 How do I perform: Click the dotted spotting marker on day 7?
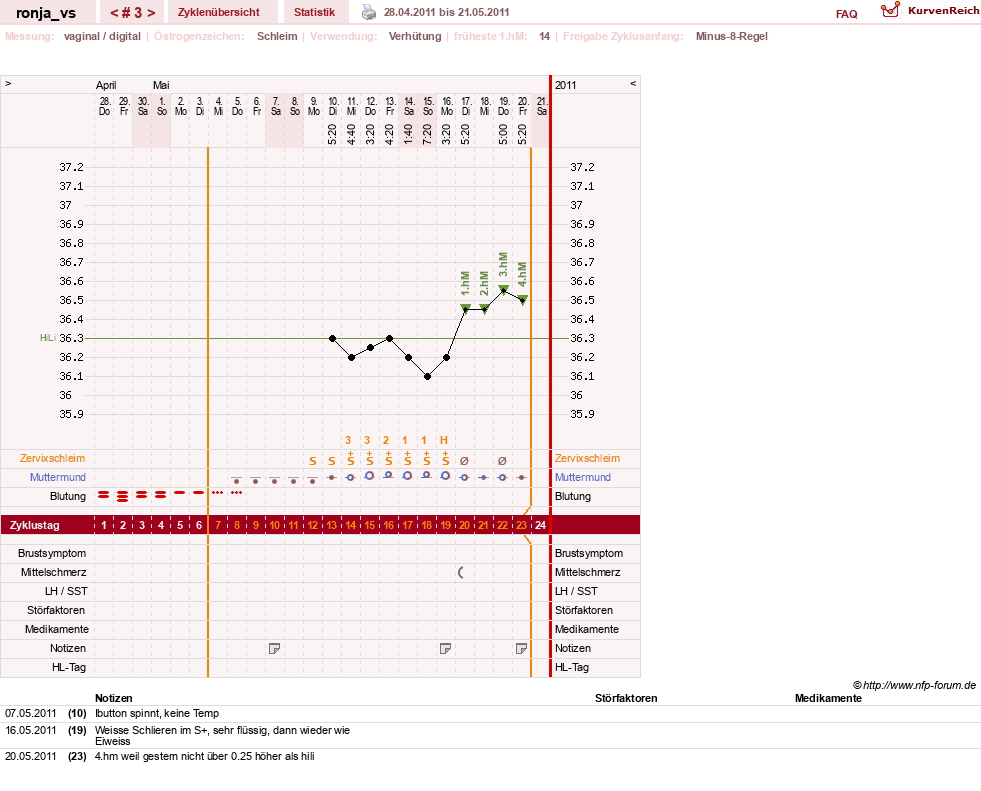coord(217,492)
